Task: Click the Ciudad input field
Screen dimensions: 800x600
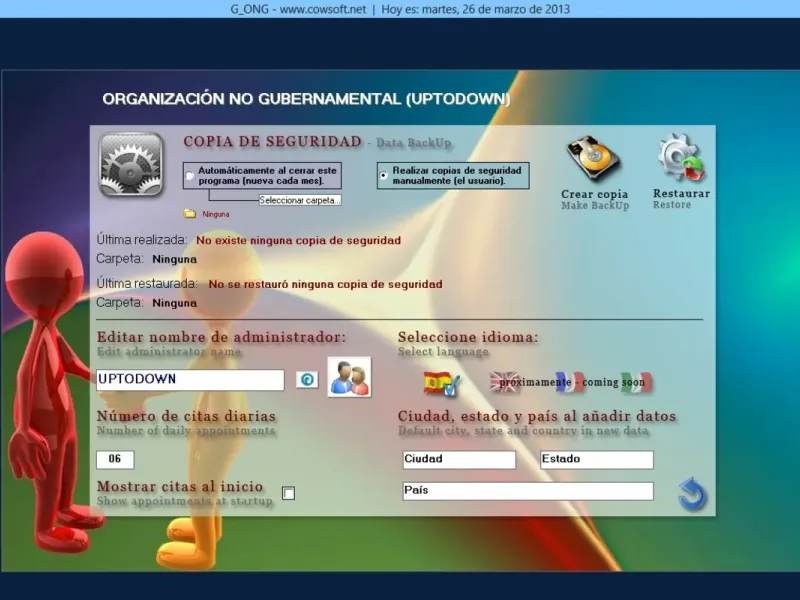Action: (x=459, y=460)
